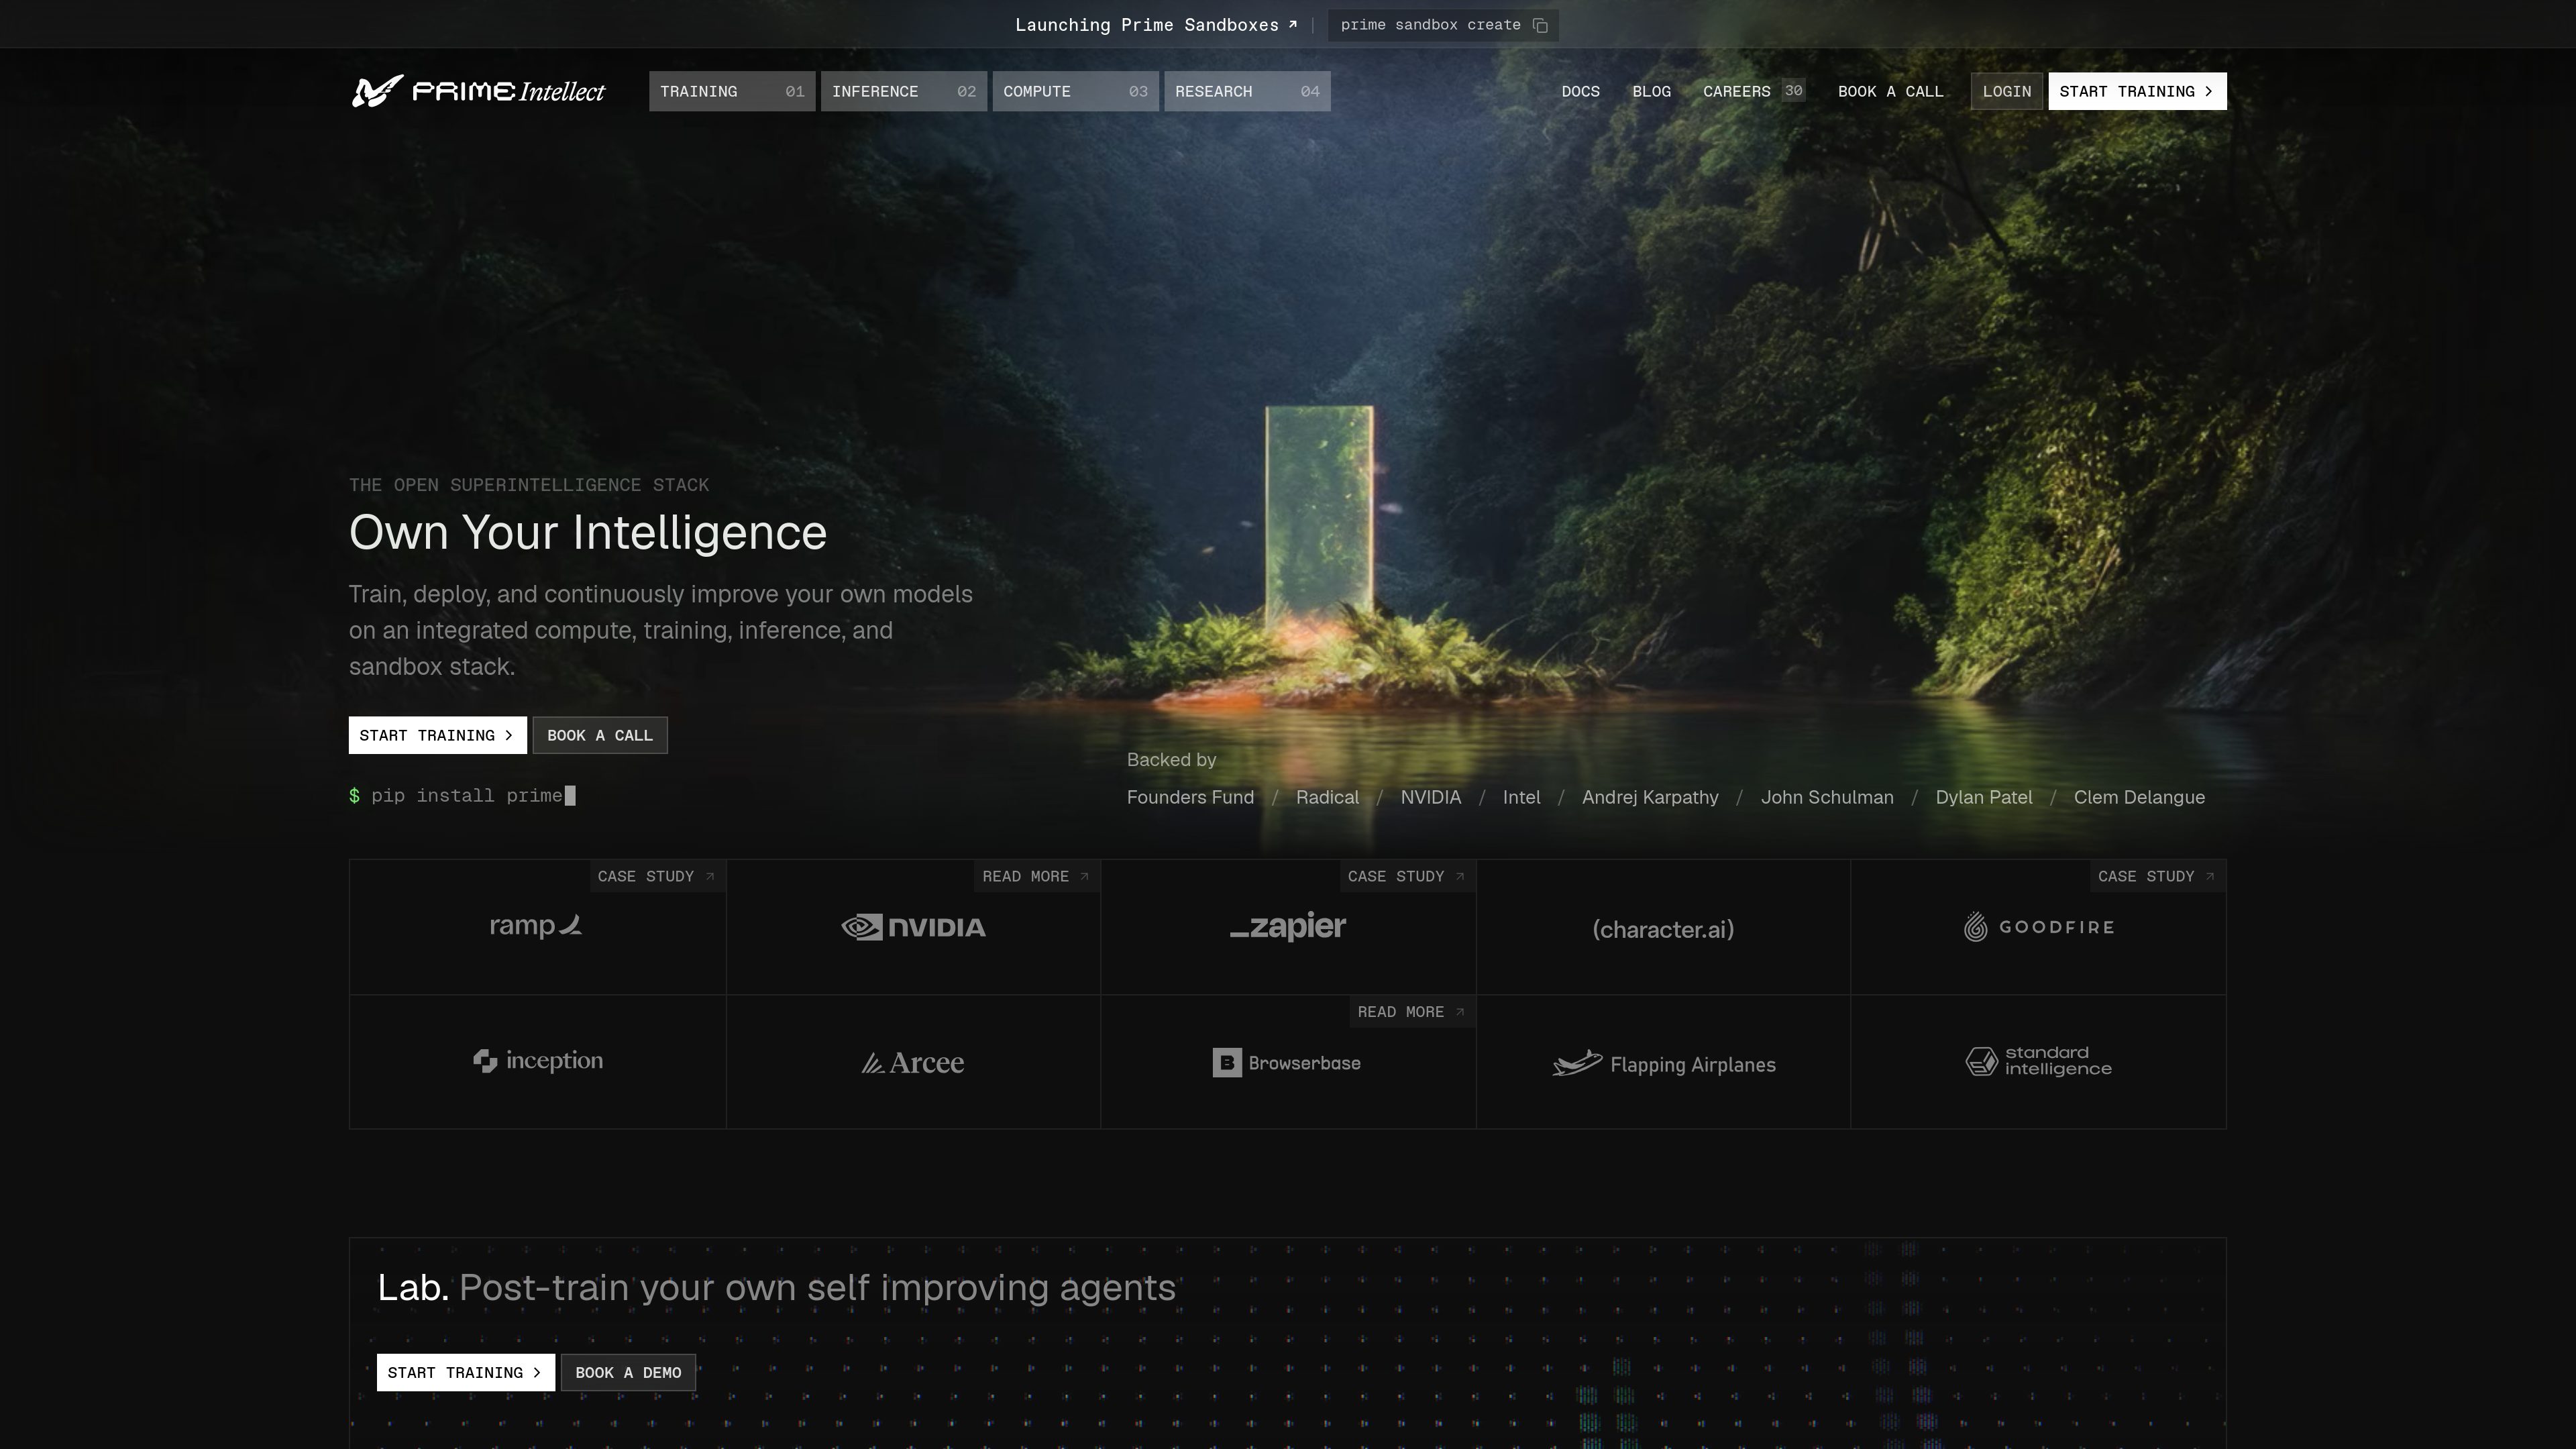Click the ramp logo
Image resolution: width=2576 pixels, height=1449 pixels.
[x=536, y=926]
